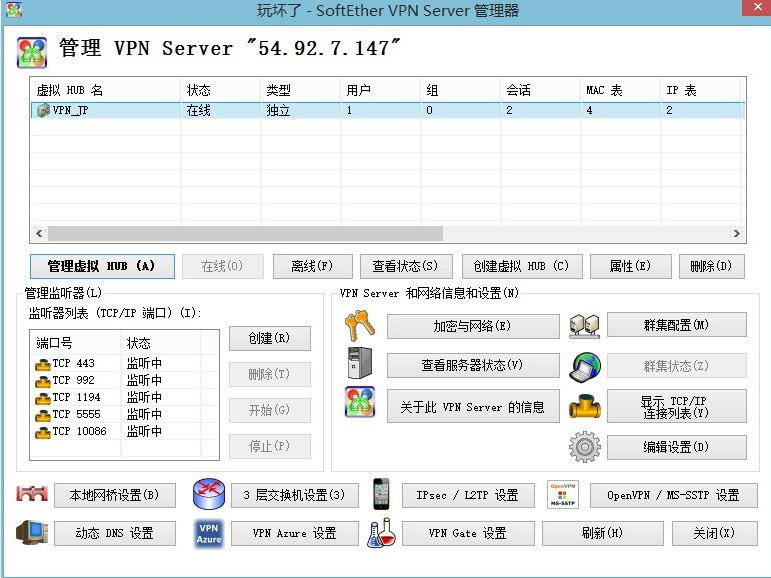This screenshot has height=578, width=771.
Task: Click the router icon beside 3 层交换机设置
Action: point(209,494)
